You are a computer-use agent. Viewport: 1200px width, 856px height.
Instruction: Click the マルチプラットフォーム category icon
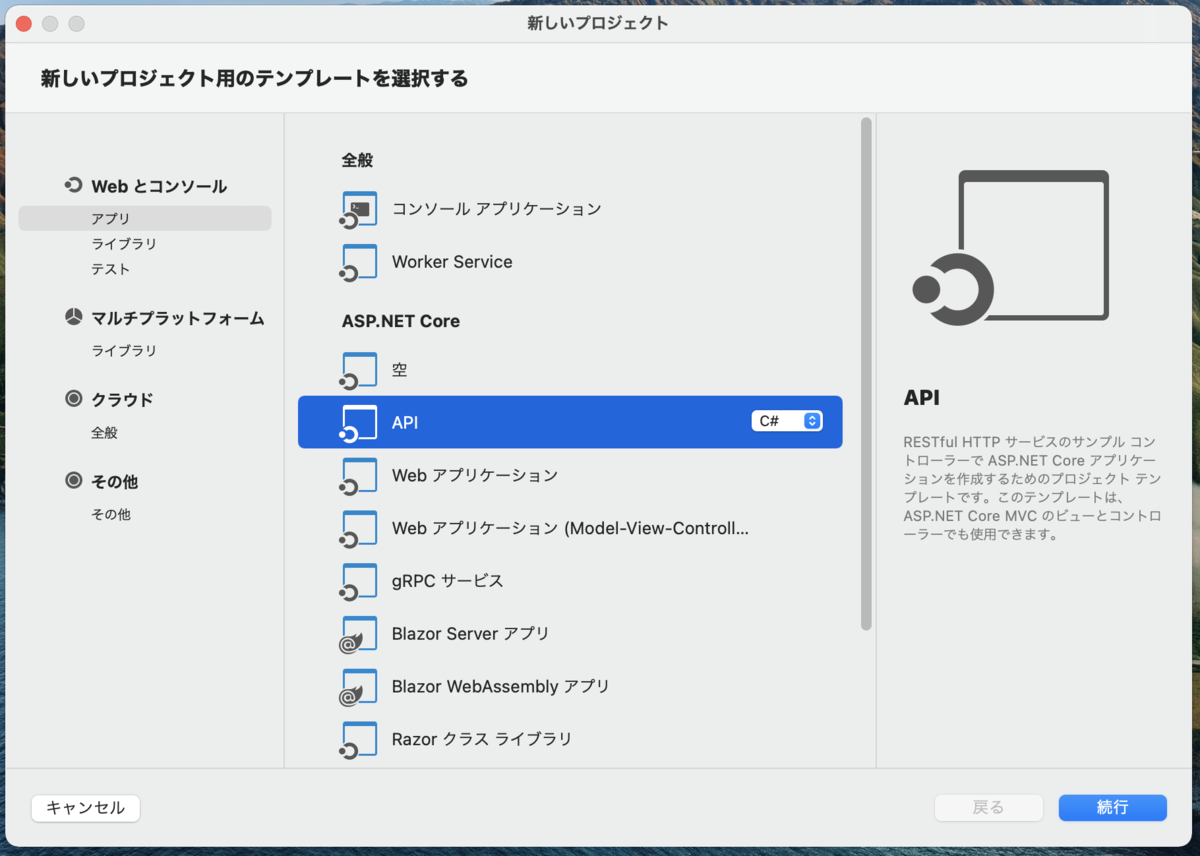[73, 318]
